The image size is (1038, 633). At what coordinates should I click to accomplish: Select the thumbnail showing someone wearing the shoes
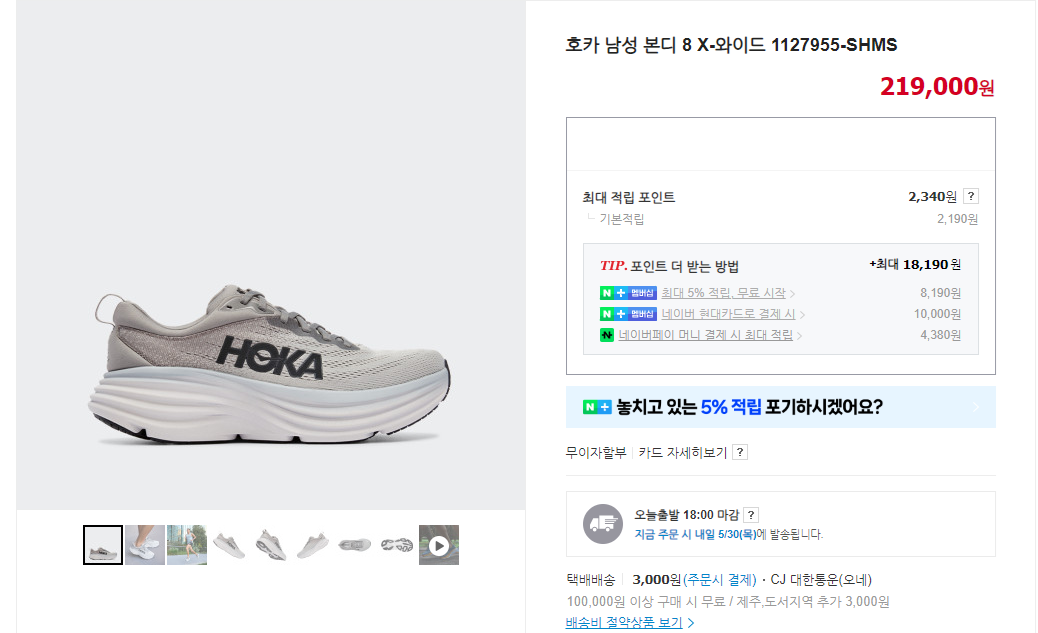[144, 543]
